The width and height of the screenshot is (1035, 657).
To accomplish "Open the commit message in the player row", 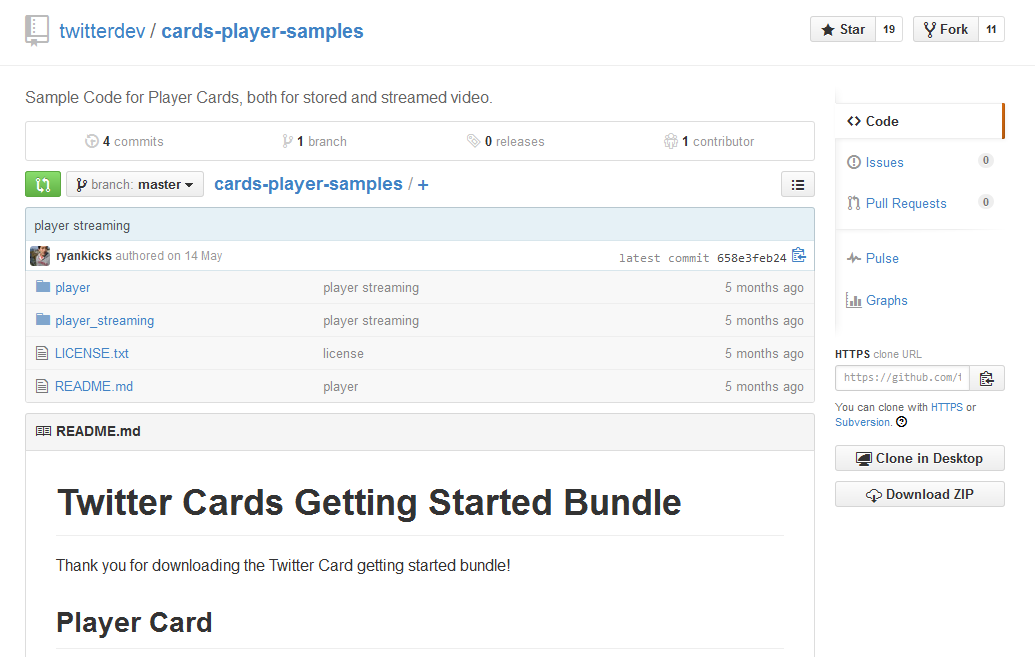I will pos(371,288).
